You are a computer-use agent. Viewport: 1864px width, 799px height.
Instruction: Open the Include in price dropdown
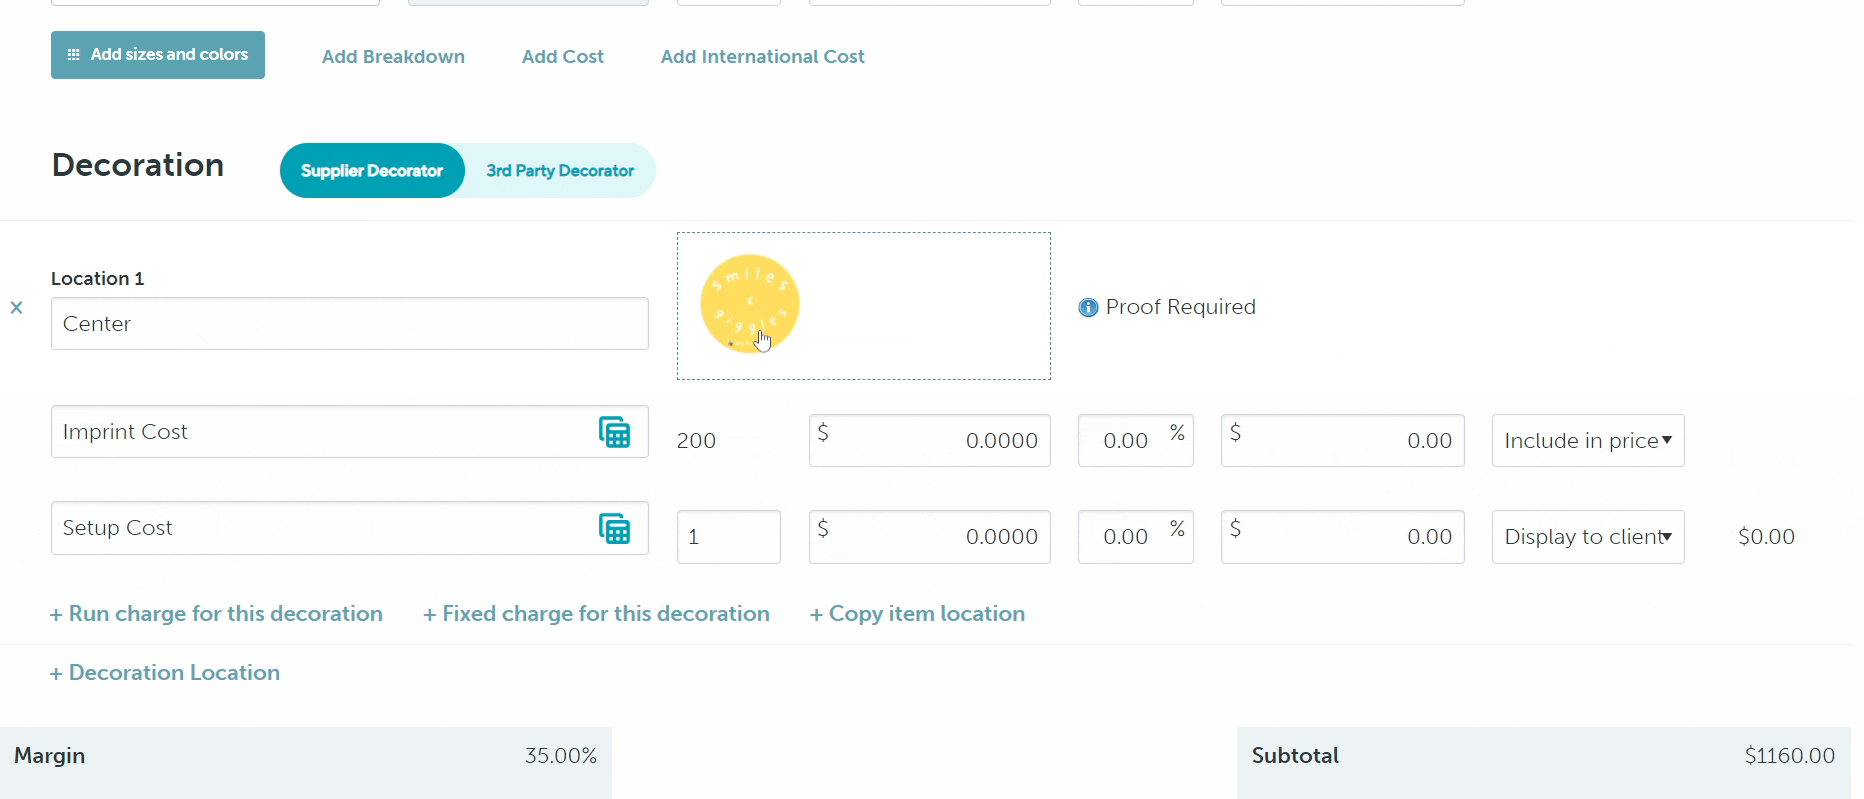click(x=1587, y=441)
